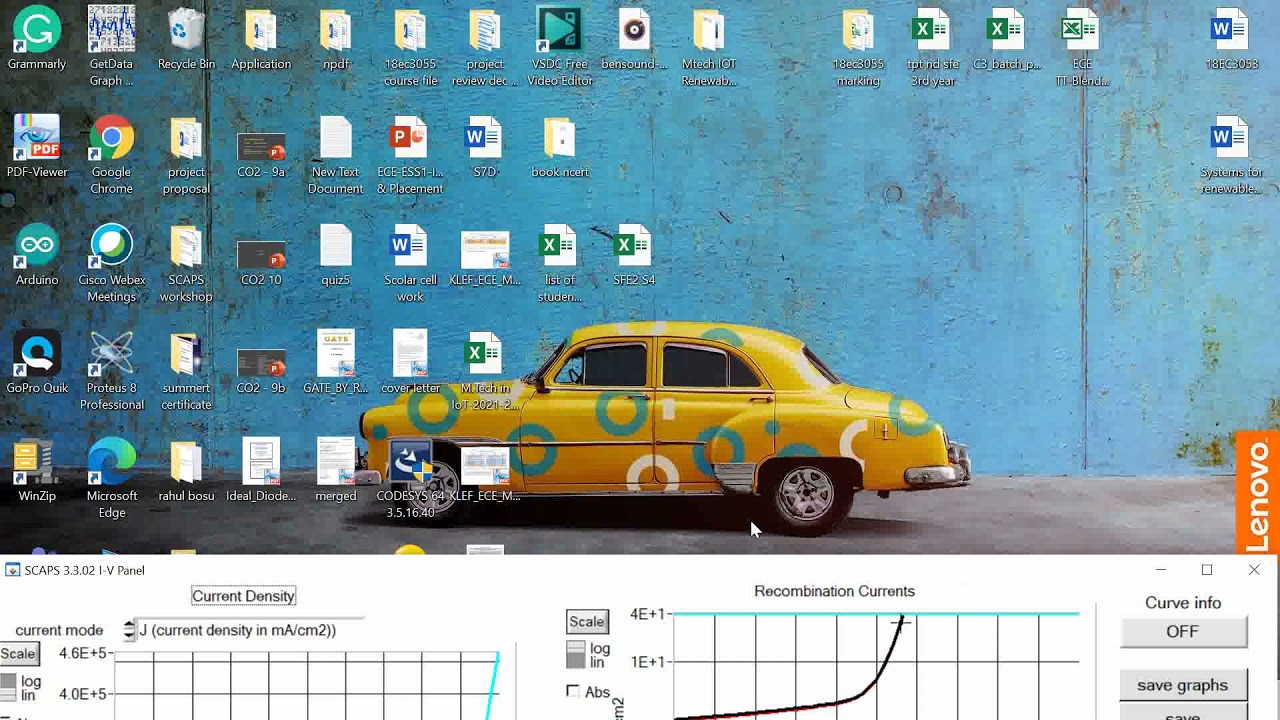Toggle log/lin switch of Recombination Currents graph
The image size is (1280, 720).
tap(575, 654)
